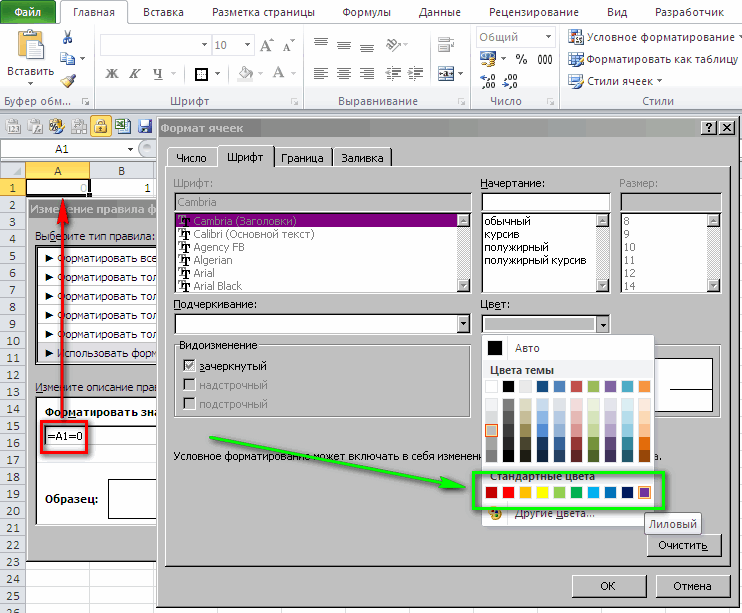Align text to the left

coord(321,73)
